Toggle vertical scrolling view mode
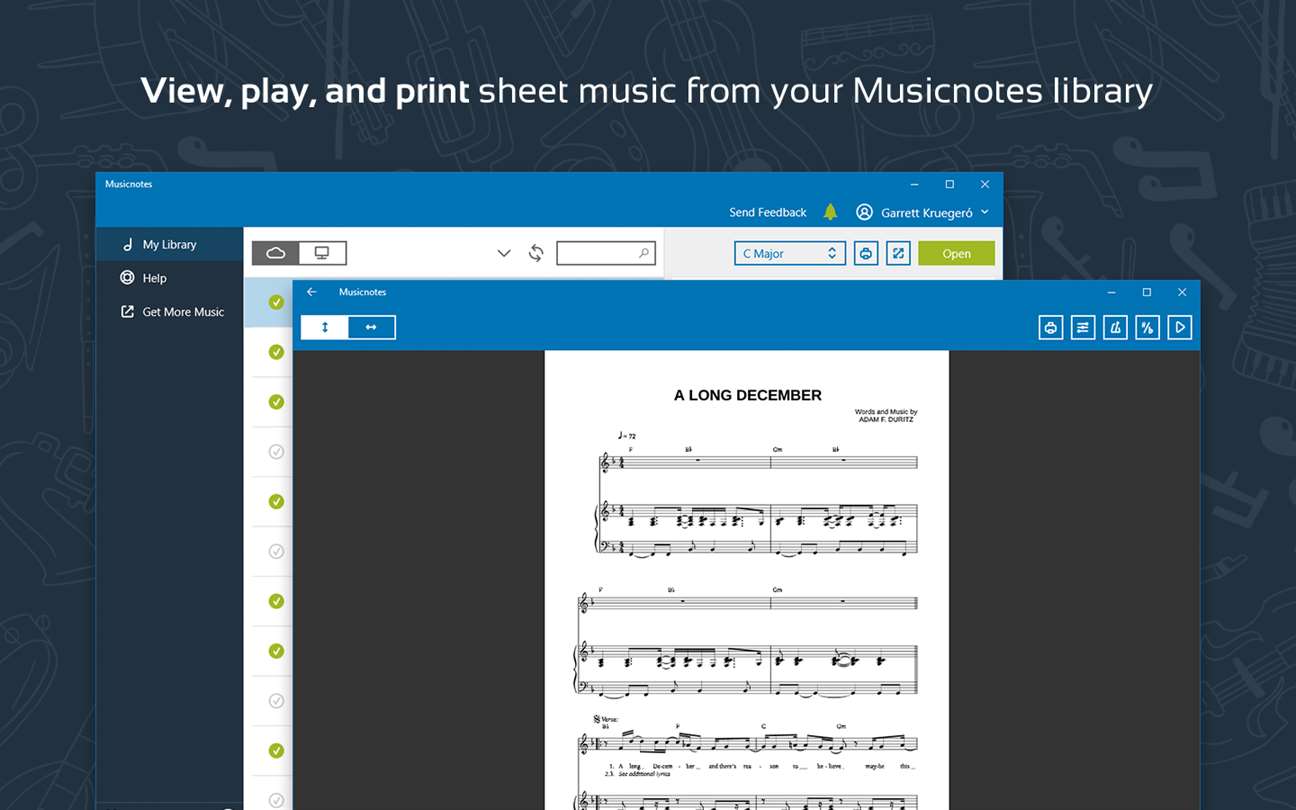The height and width of the screenshot is (810, 1296). tap(325, 327)
